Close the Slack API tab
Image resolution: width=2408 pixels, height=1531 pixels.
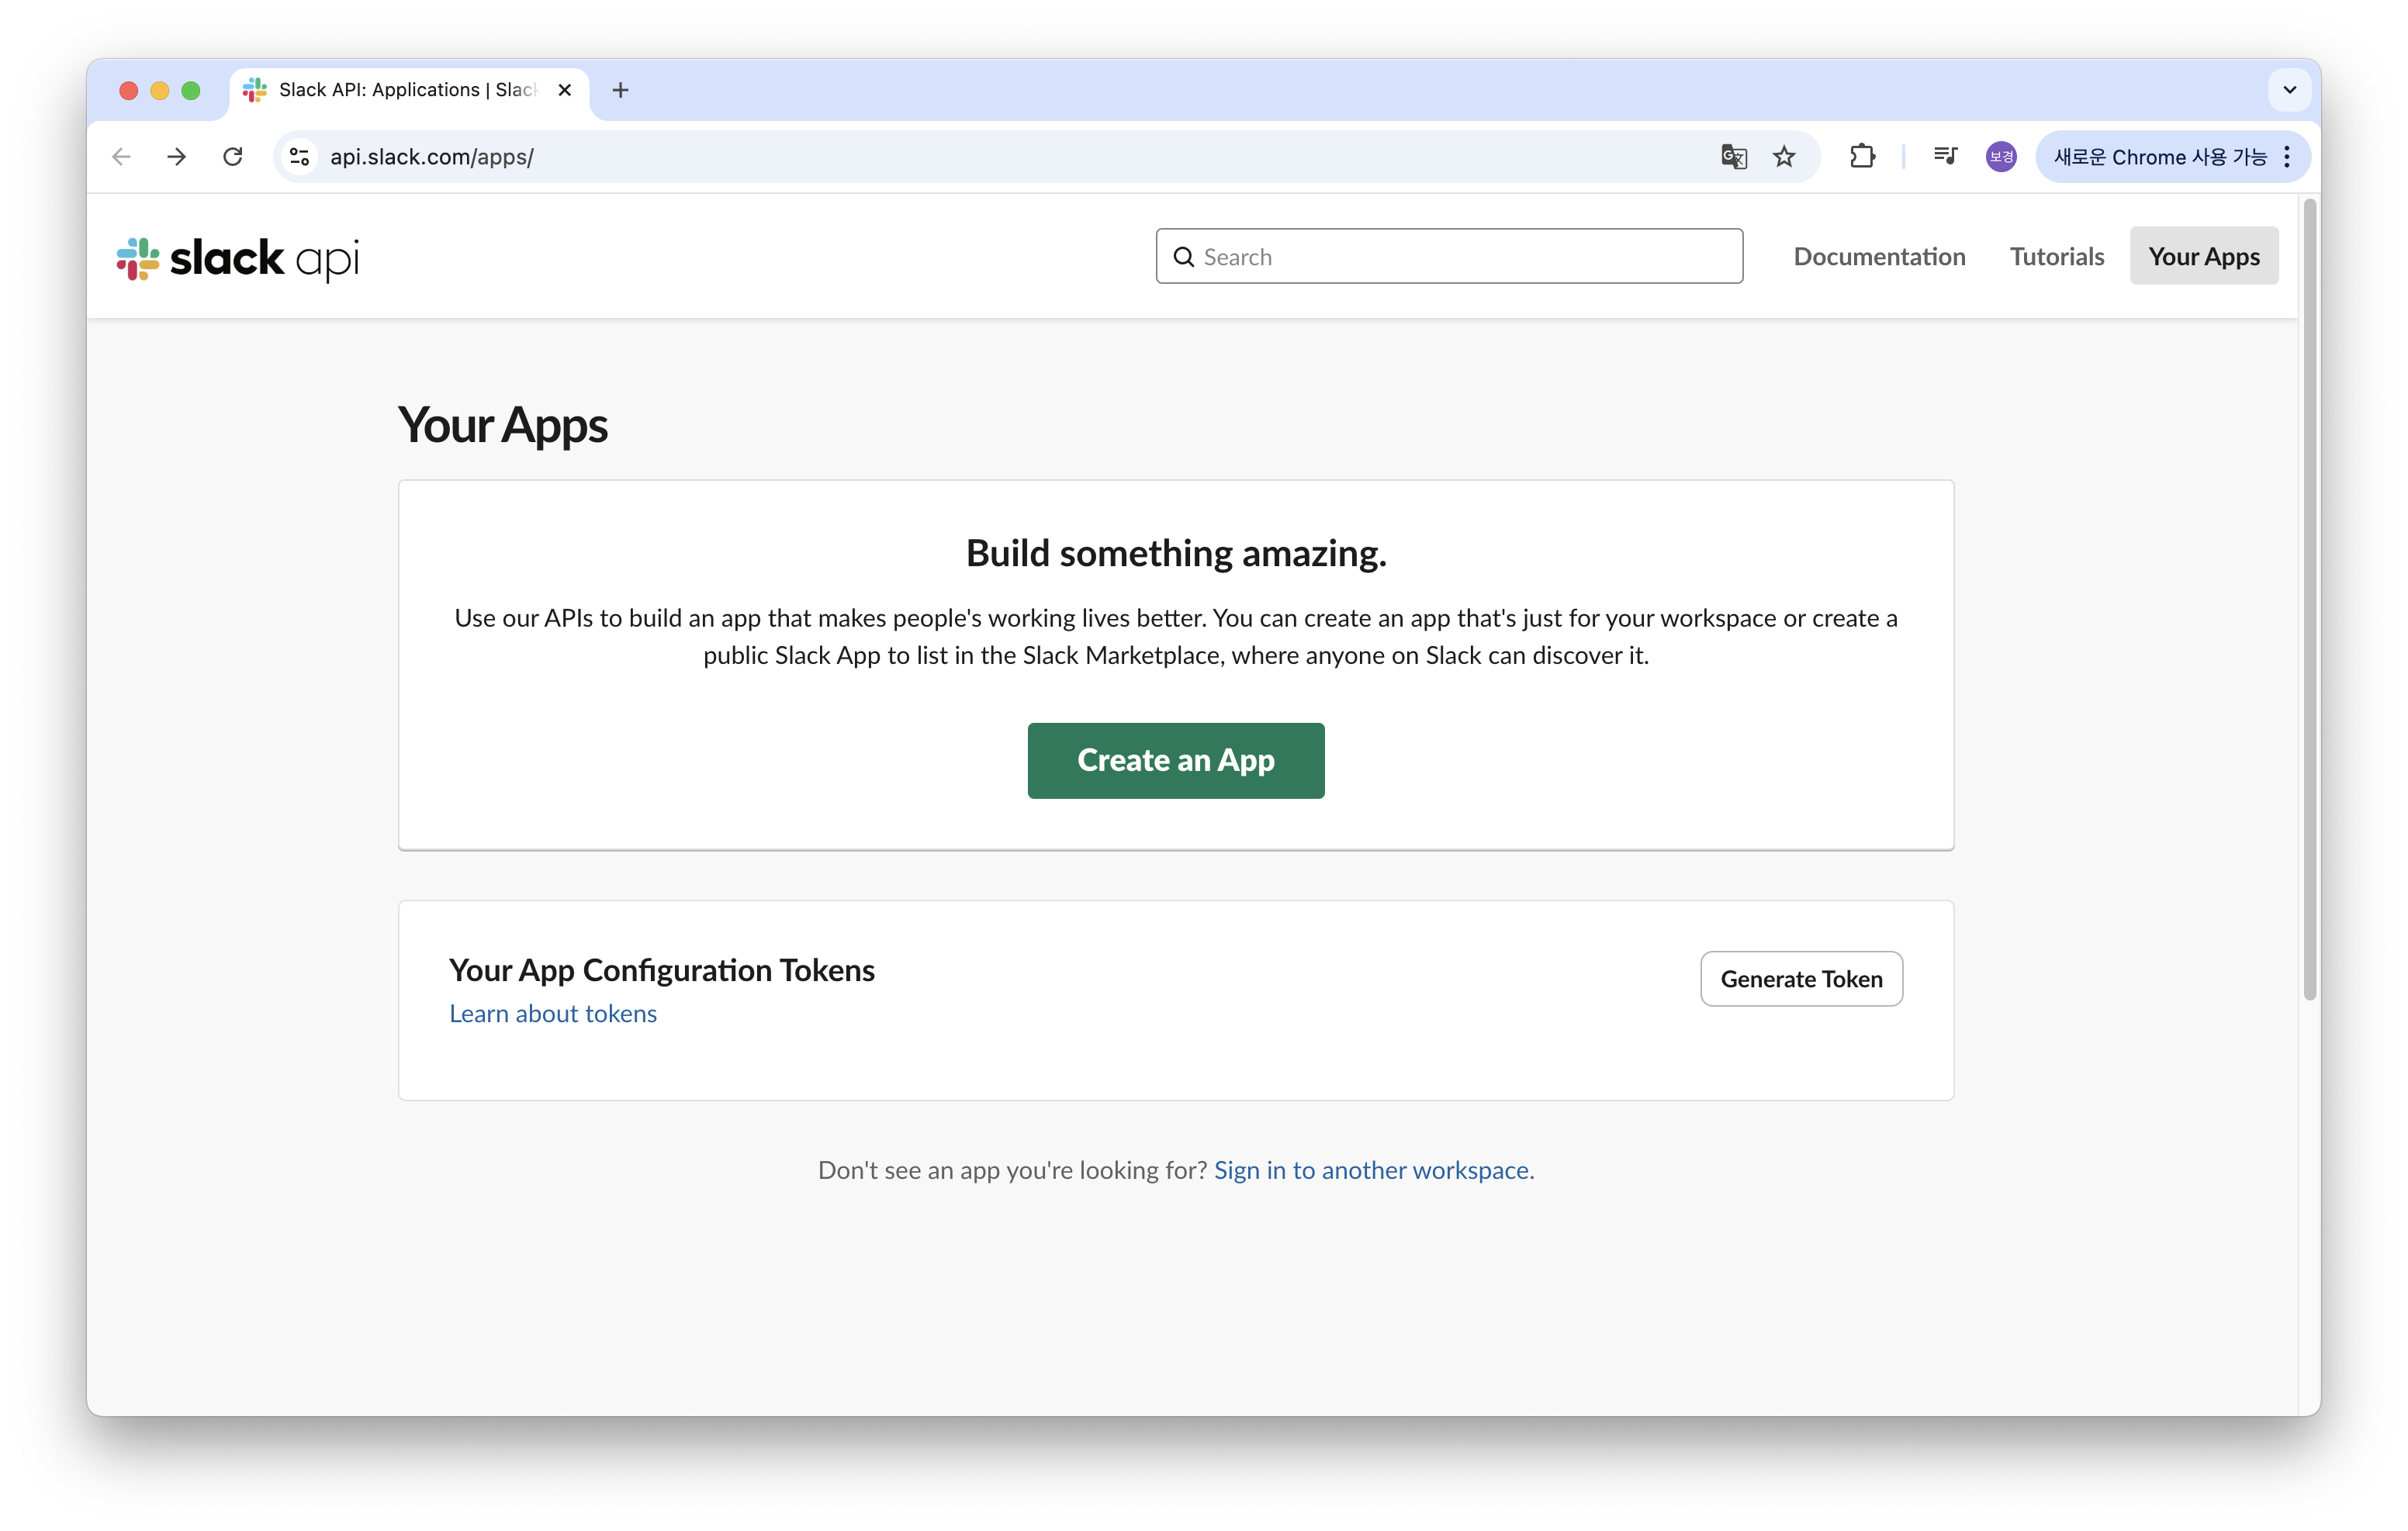(565, 90)
